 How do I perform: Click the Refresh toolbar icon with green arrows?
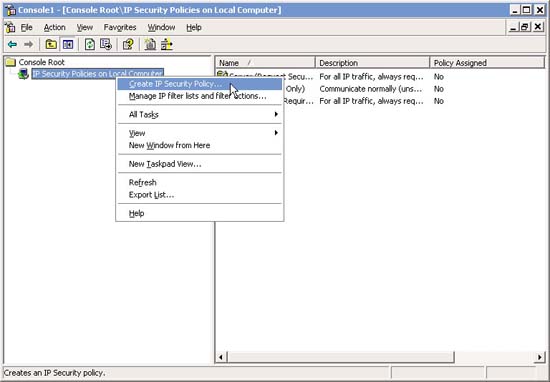[x=90, y=45]
